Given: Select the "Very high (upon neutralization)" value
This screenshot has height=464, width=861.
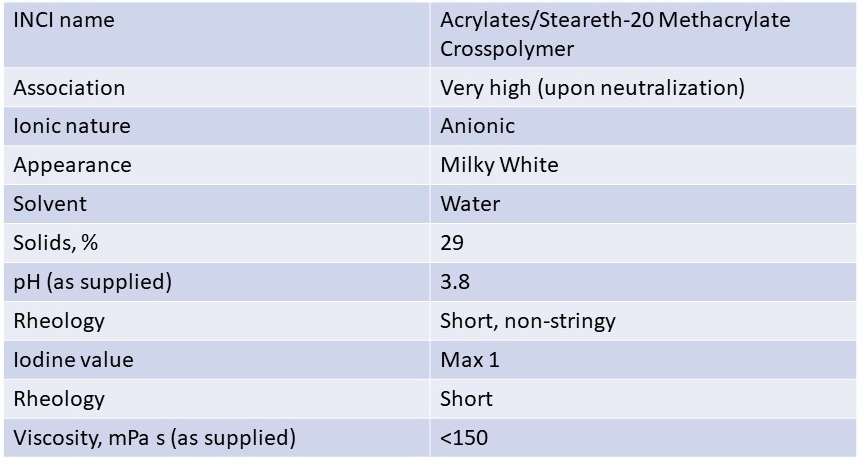Looking at the screenshot, I should pyautogui.click(x=592, y=88).
